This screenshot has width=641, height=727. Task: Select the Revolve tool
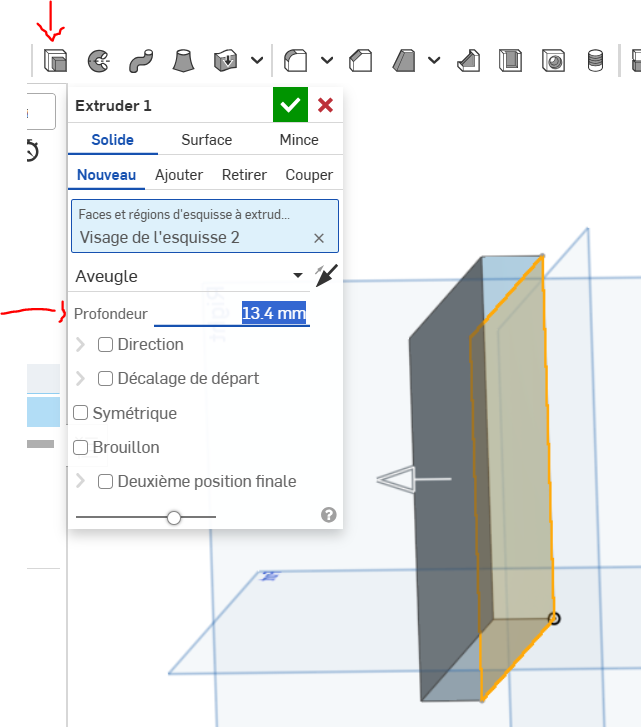point(98,60)
